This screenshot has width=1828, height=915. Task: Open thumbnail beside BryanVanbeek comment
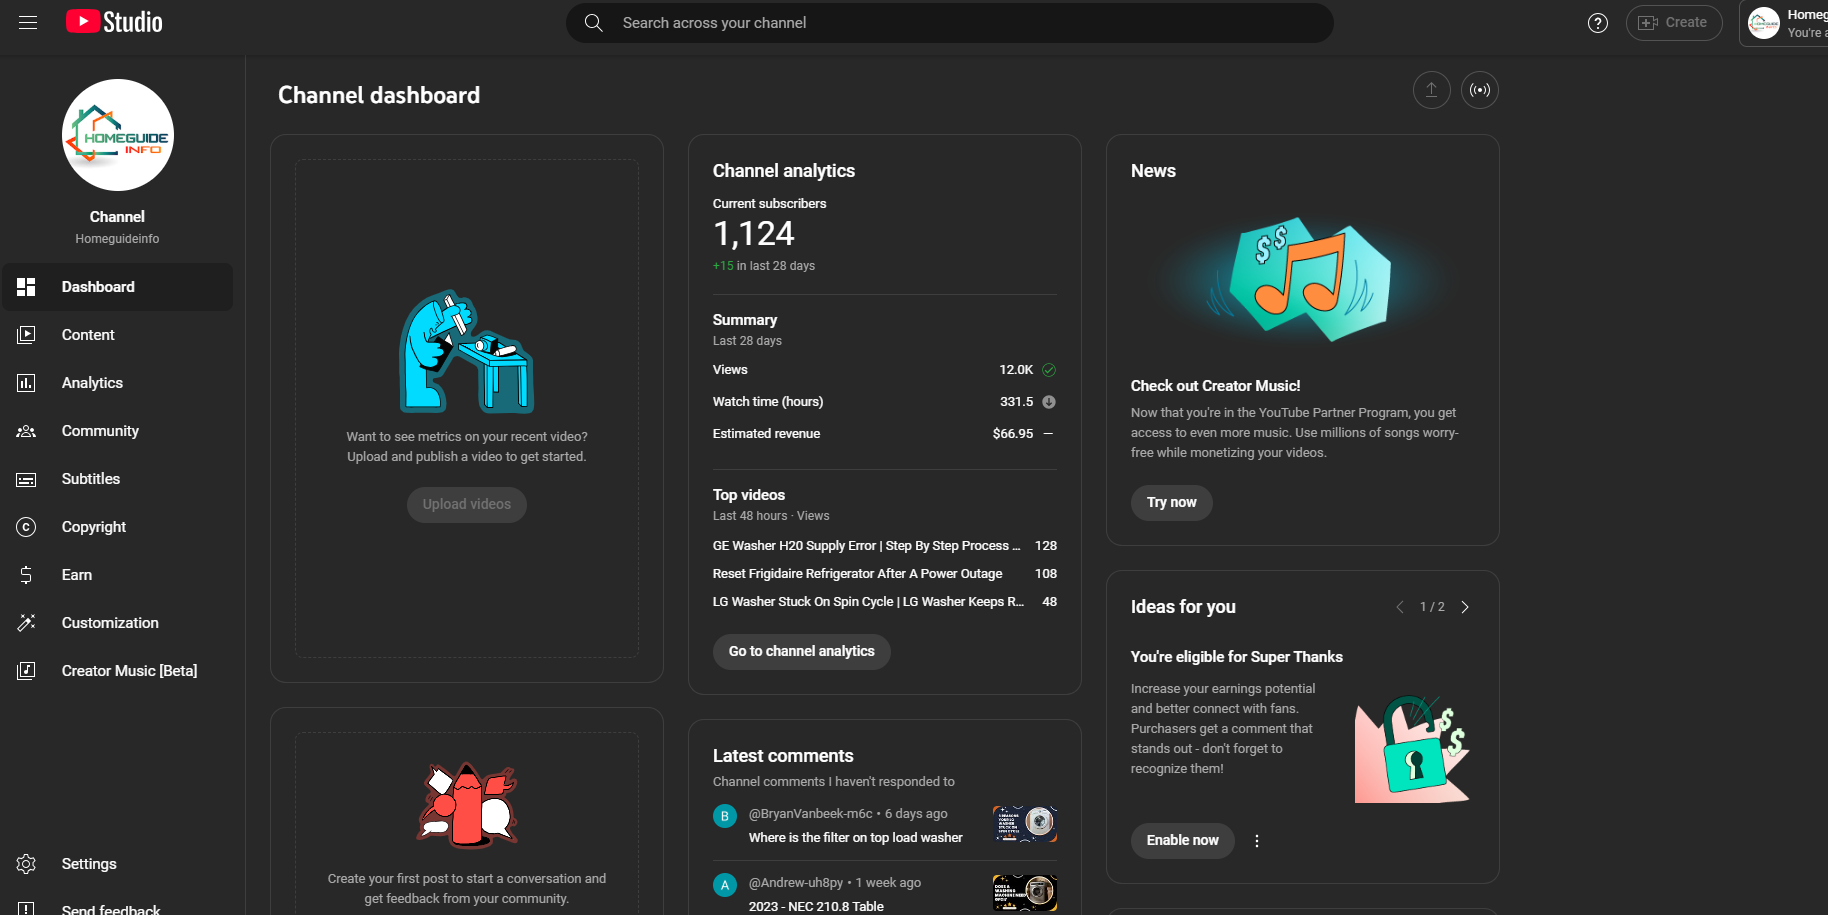1025,823
